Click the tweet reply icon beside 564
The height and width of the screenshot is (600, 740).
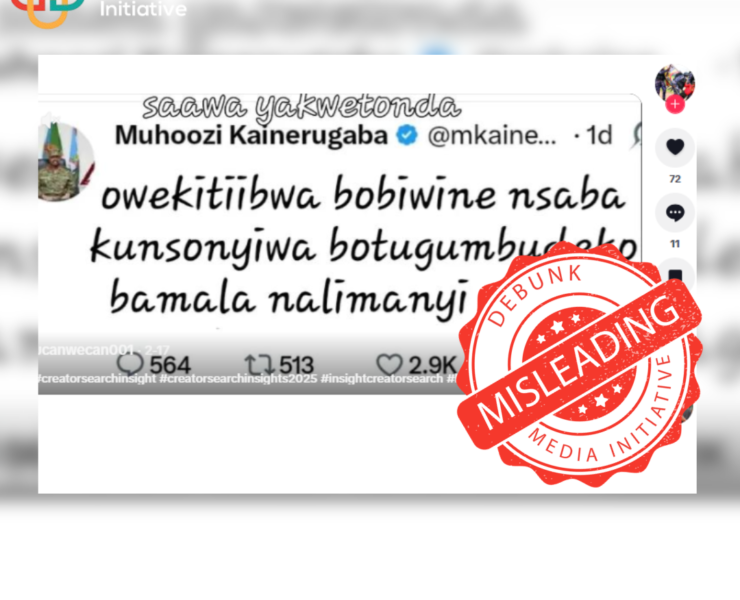tap(130, 364)
